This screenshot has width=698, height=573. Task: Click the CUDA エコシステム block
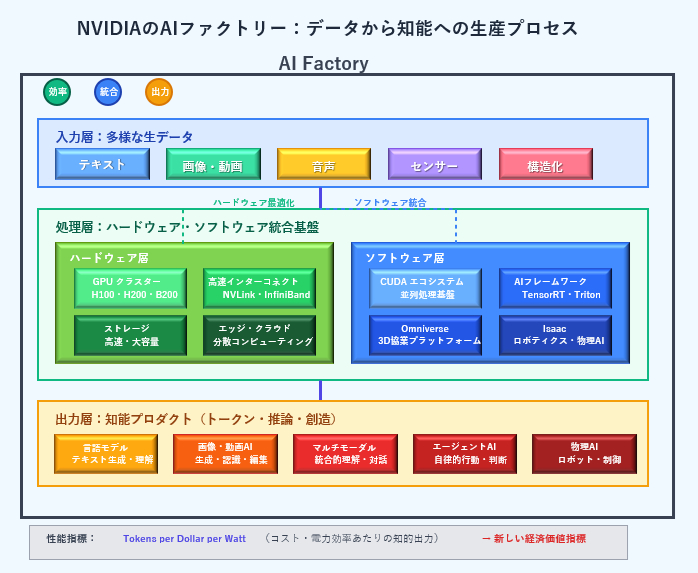coord(426,288)
